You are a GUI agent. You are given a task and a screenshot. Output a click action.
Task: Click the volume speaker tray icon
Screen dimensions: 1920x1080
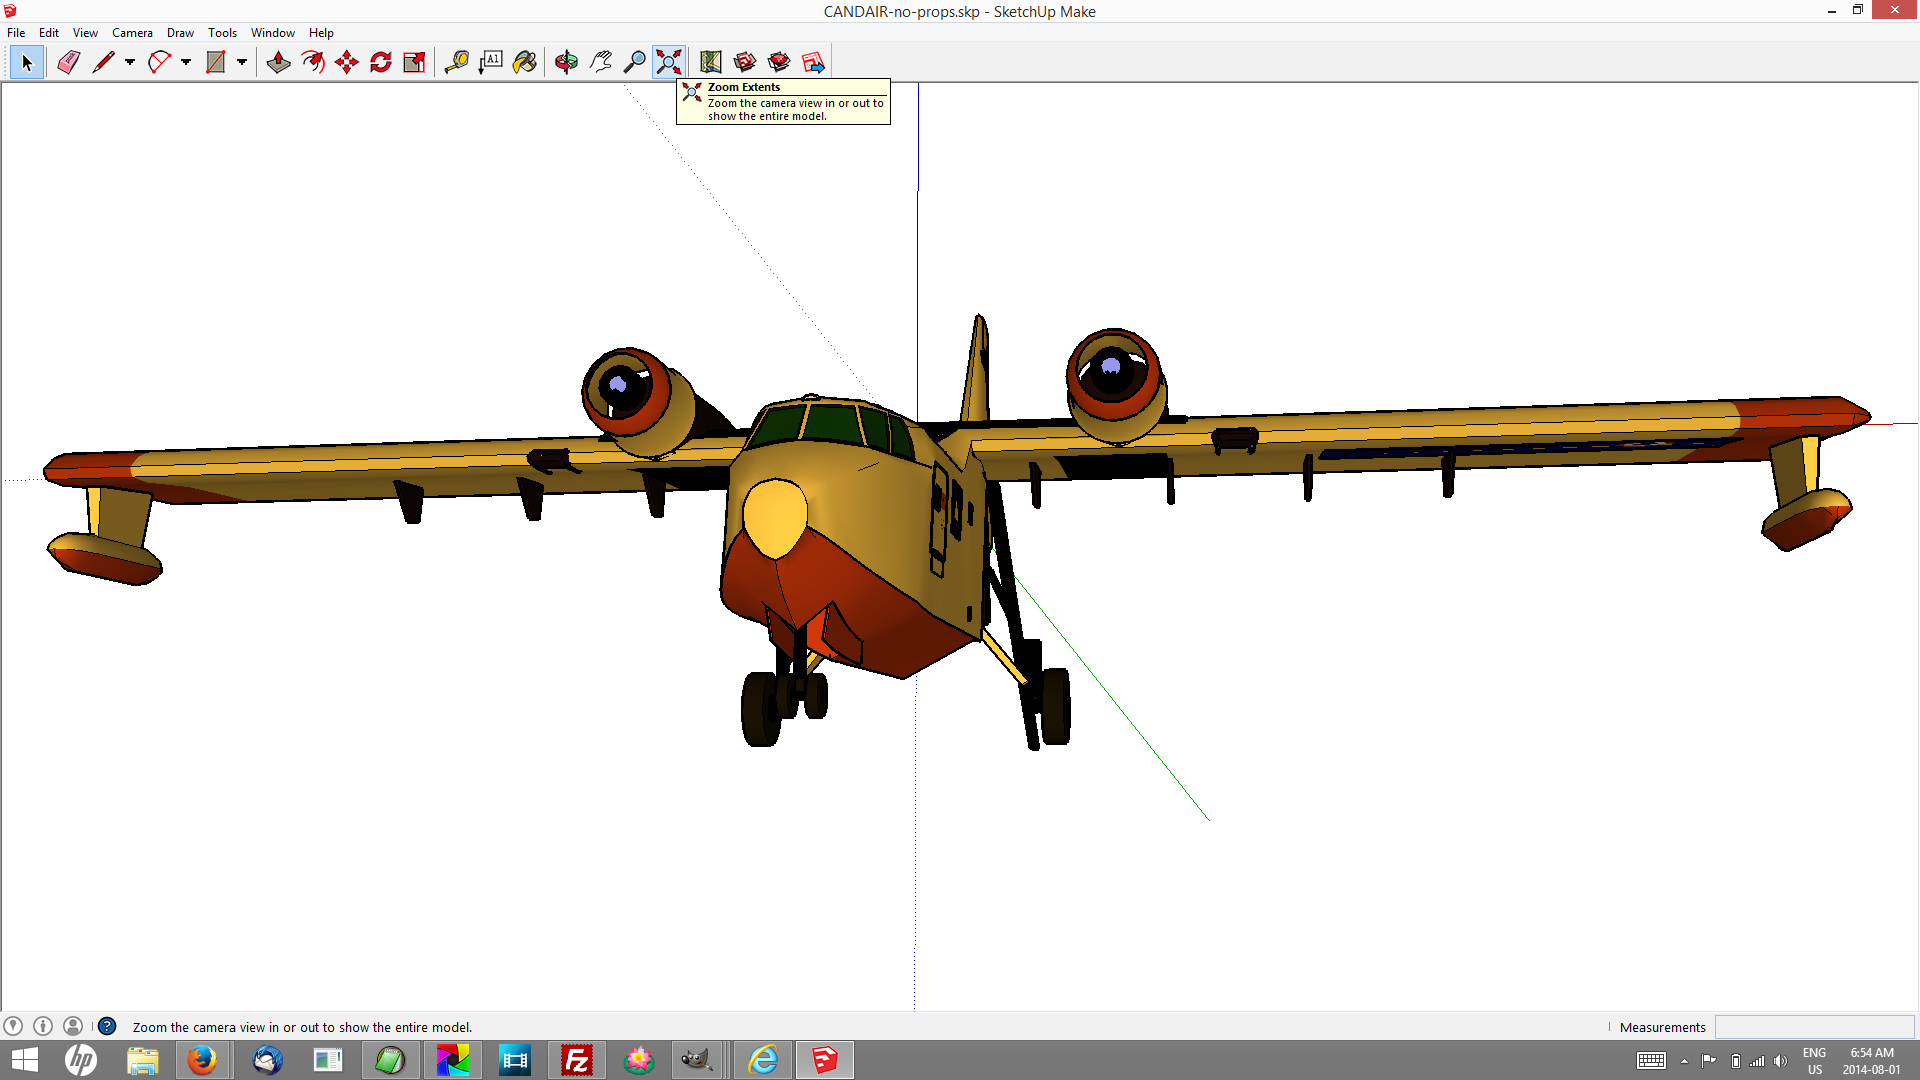click(x=1780, y=1061)
